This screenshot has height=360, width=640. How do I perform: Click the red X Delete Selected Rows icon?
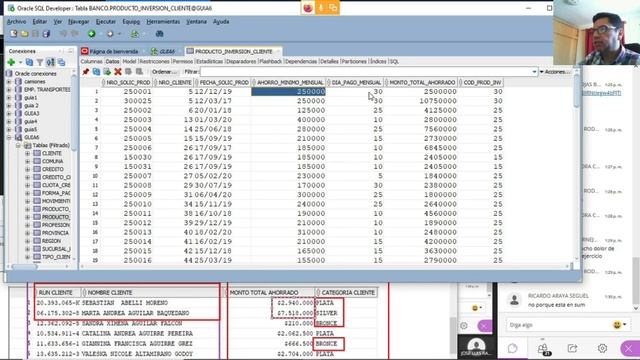pyautogui.click(x=118, y=72)
